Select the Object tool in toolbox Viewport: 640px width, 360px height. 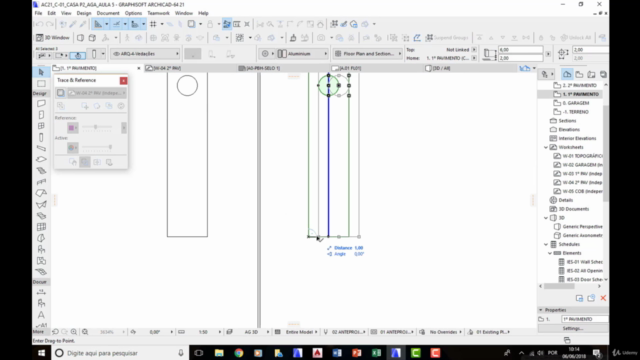point(41,249)
